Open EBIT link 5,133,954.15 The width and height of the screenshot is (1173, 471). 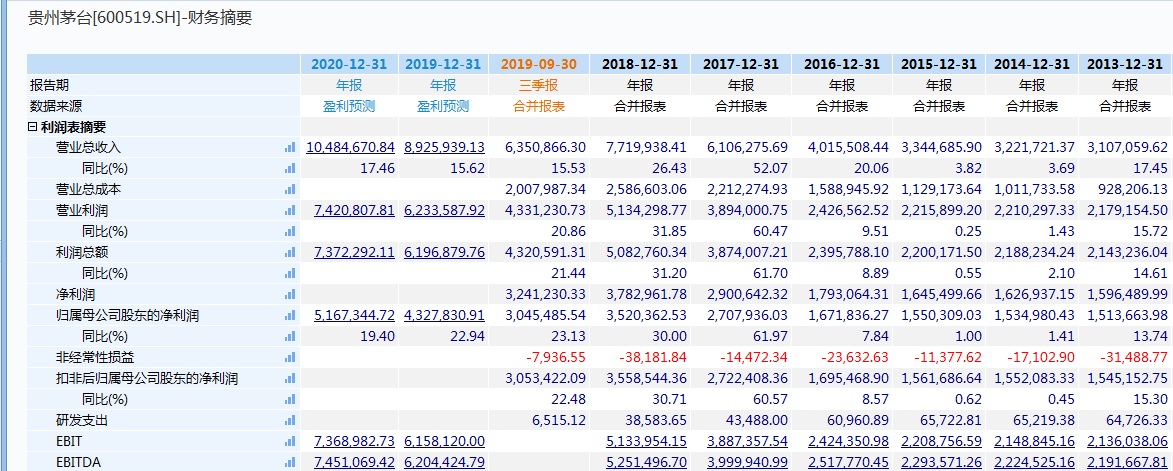click(646, 443)
